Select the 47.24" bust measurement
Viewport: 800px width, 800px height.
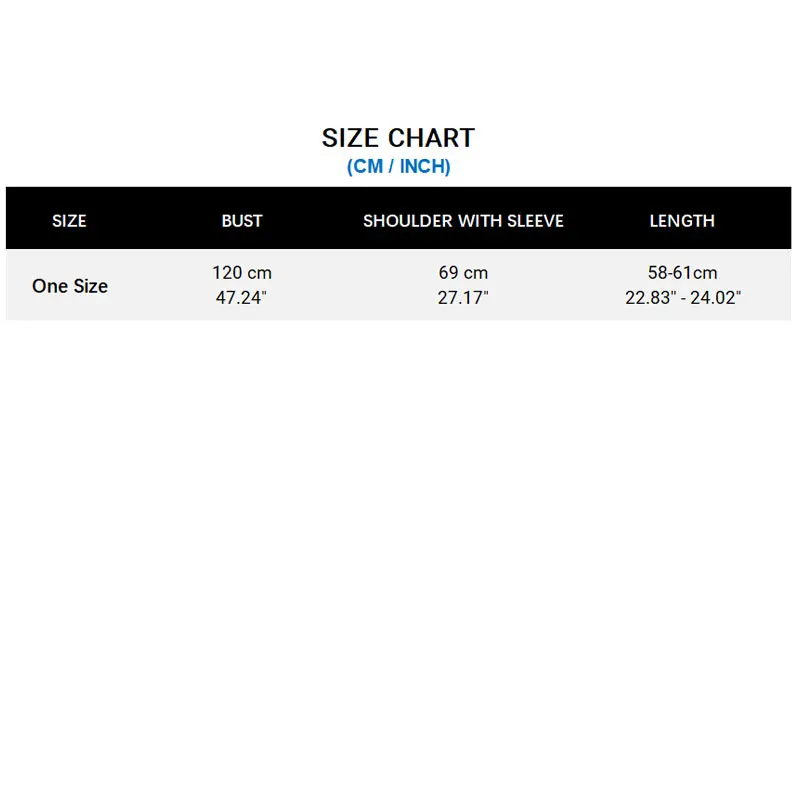point(242,298)
